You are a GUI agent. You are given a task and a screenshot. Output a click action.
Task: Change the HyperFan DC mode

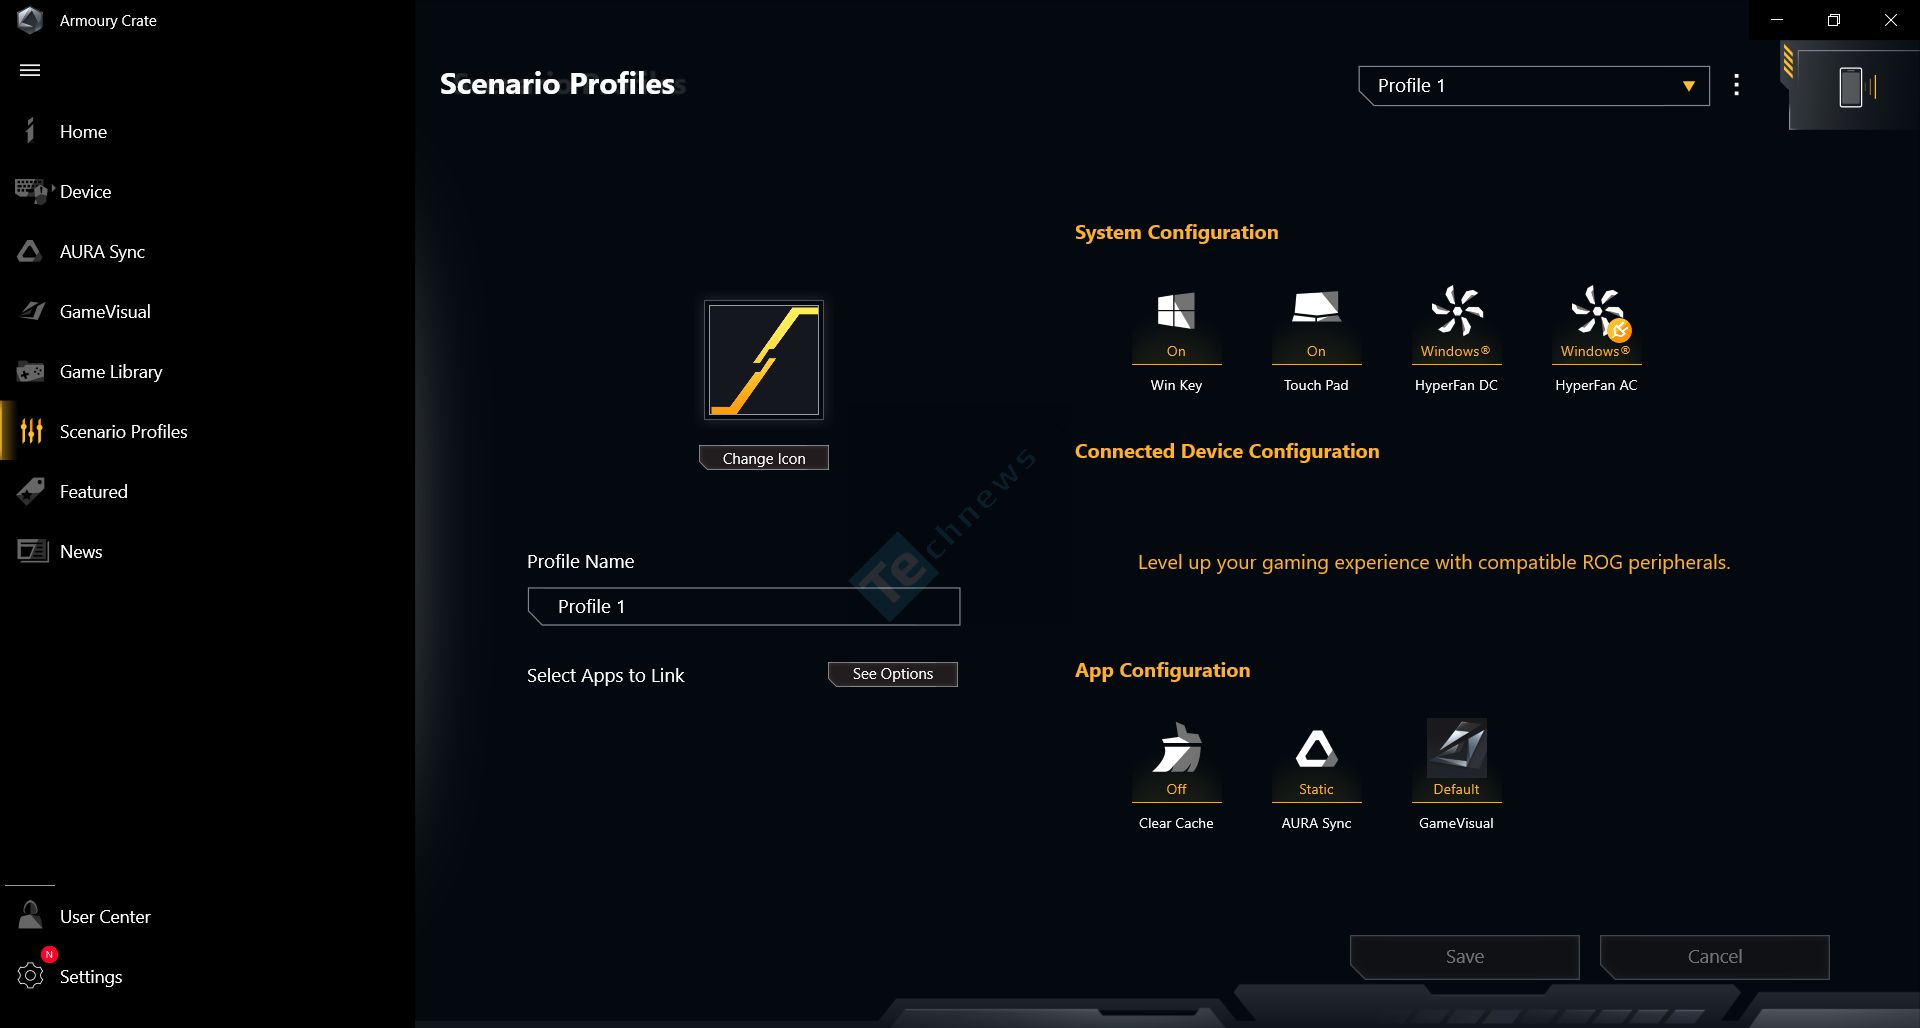coord(1456,338)
